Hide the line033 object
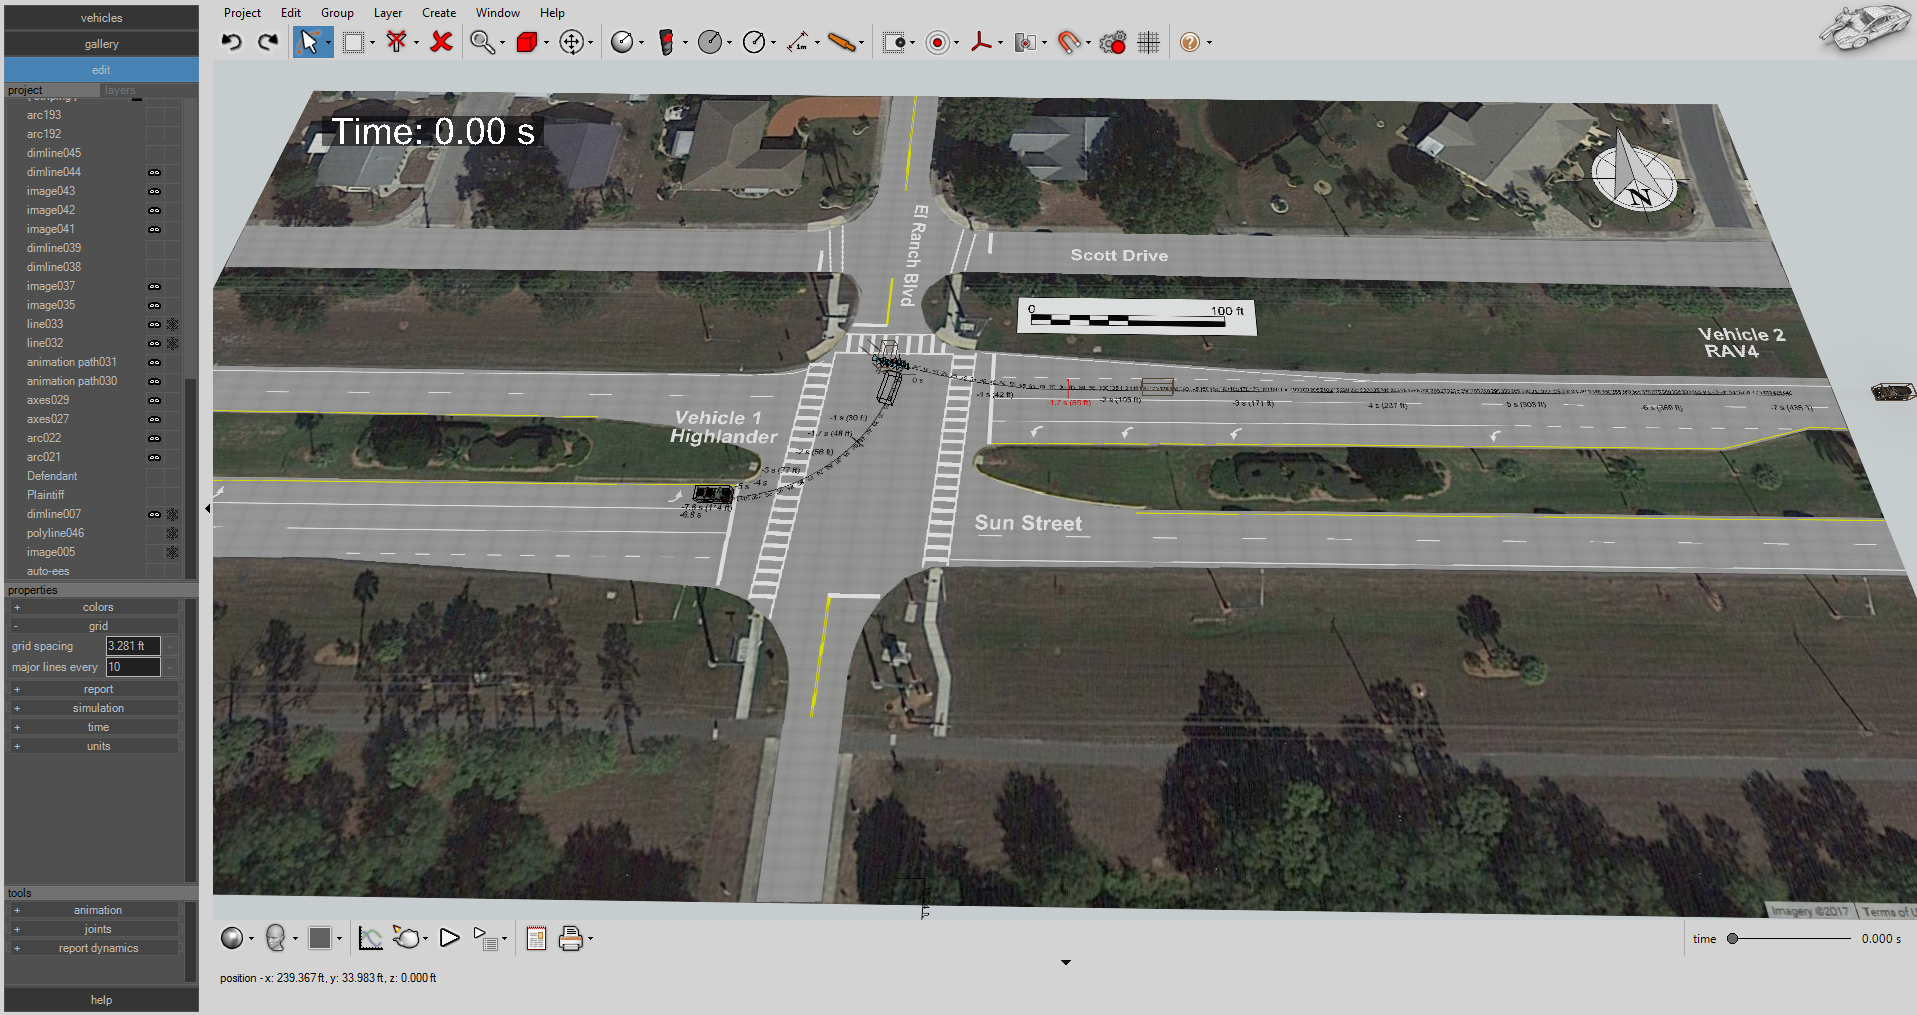The height and width of the screenshot is (1015, 1917). point(154,324)
